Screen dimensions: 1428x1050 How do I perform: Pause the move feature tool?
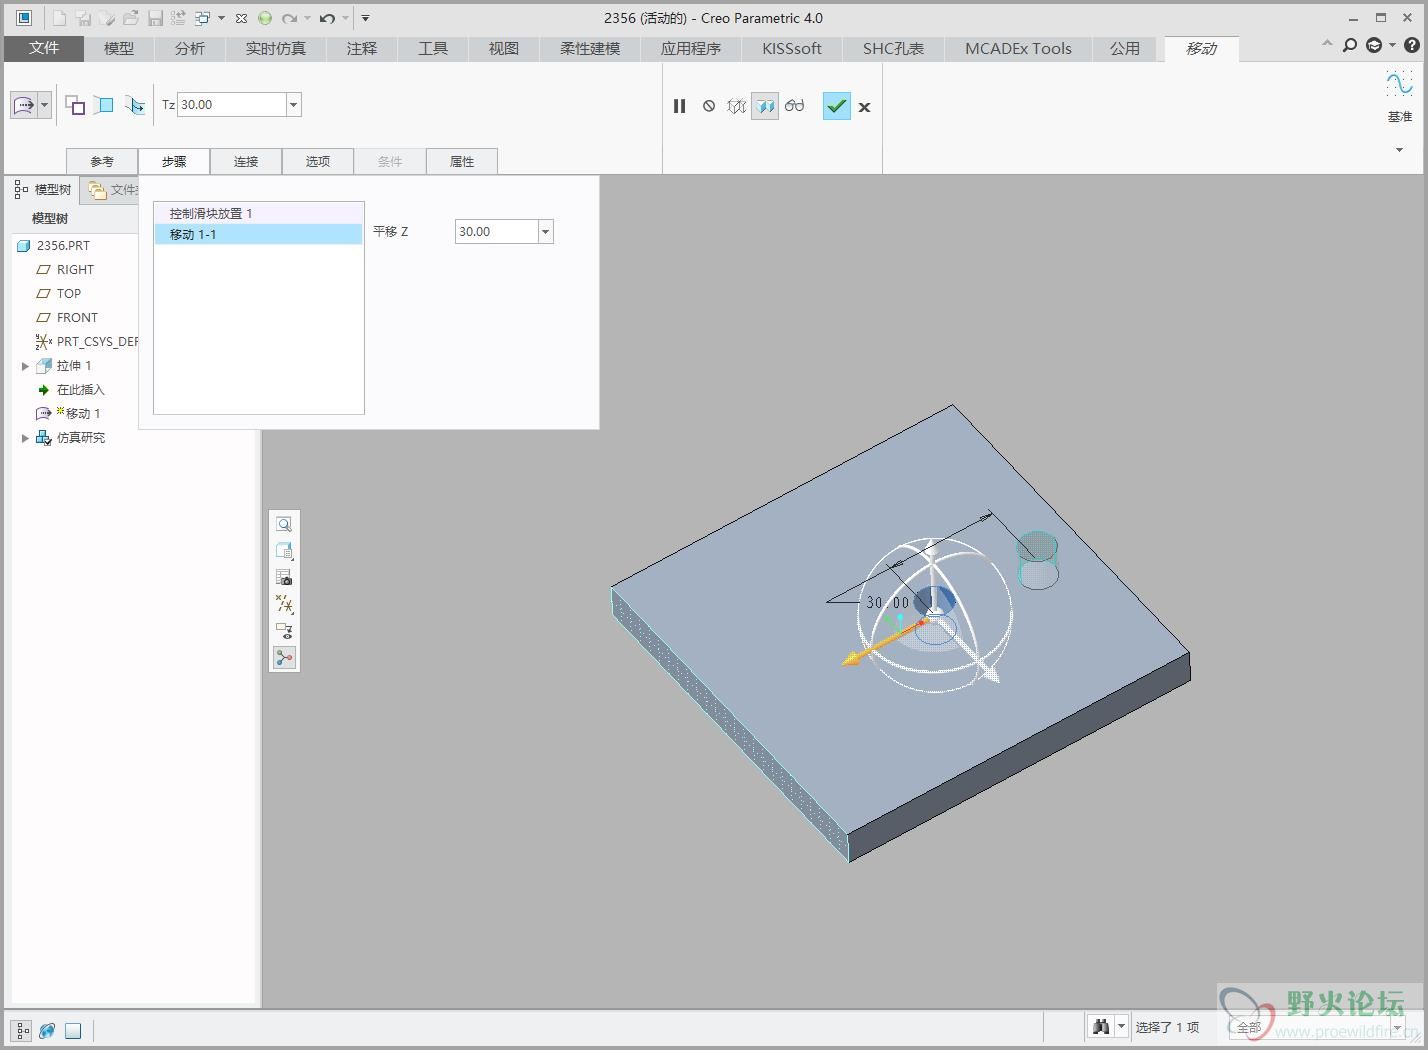point(680,106)
